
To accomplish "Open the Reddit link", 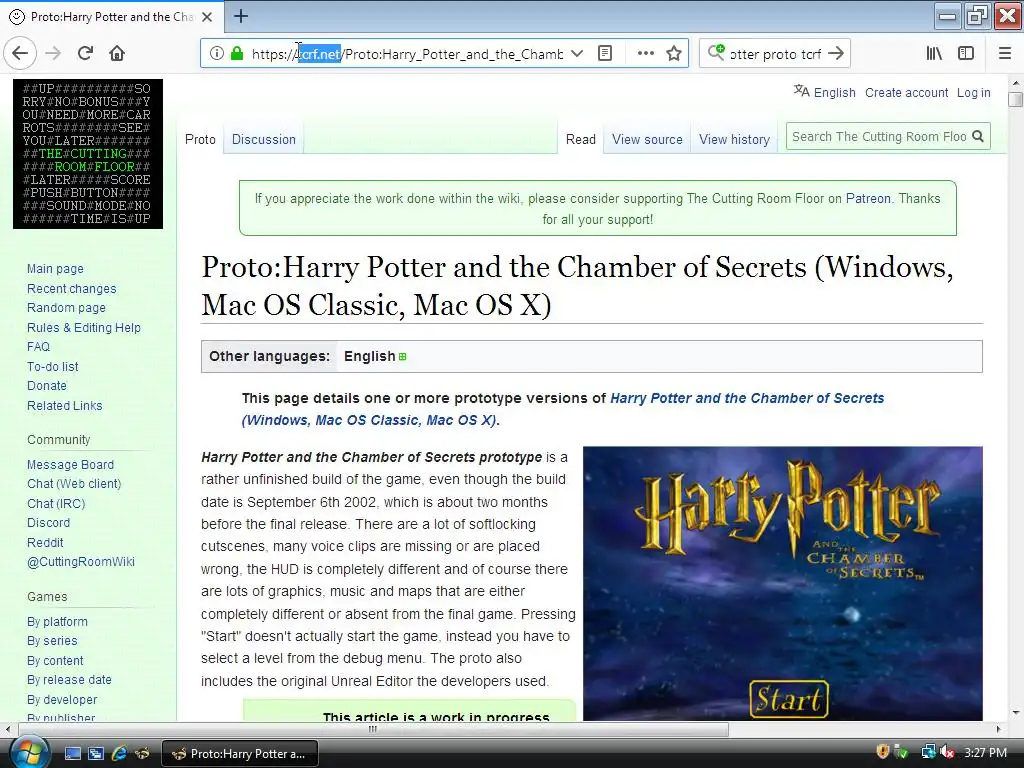I will click(x=45, y=542).
